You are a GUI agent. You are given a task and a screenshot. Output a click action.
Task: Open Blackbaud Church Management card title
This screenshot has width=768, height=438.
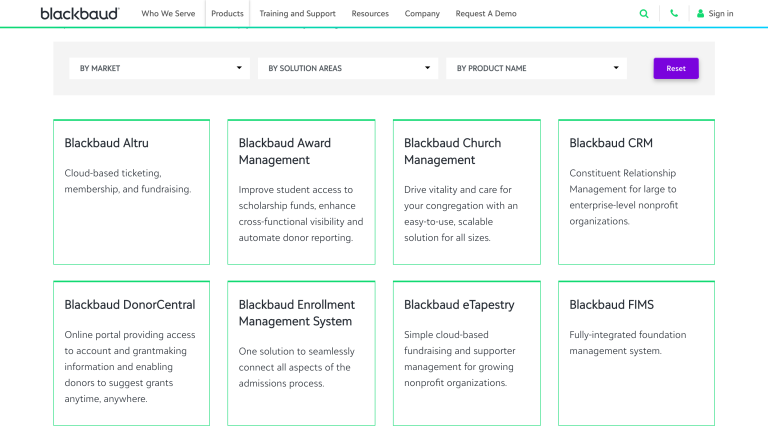pyautogui.click(x=453, y=151)
